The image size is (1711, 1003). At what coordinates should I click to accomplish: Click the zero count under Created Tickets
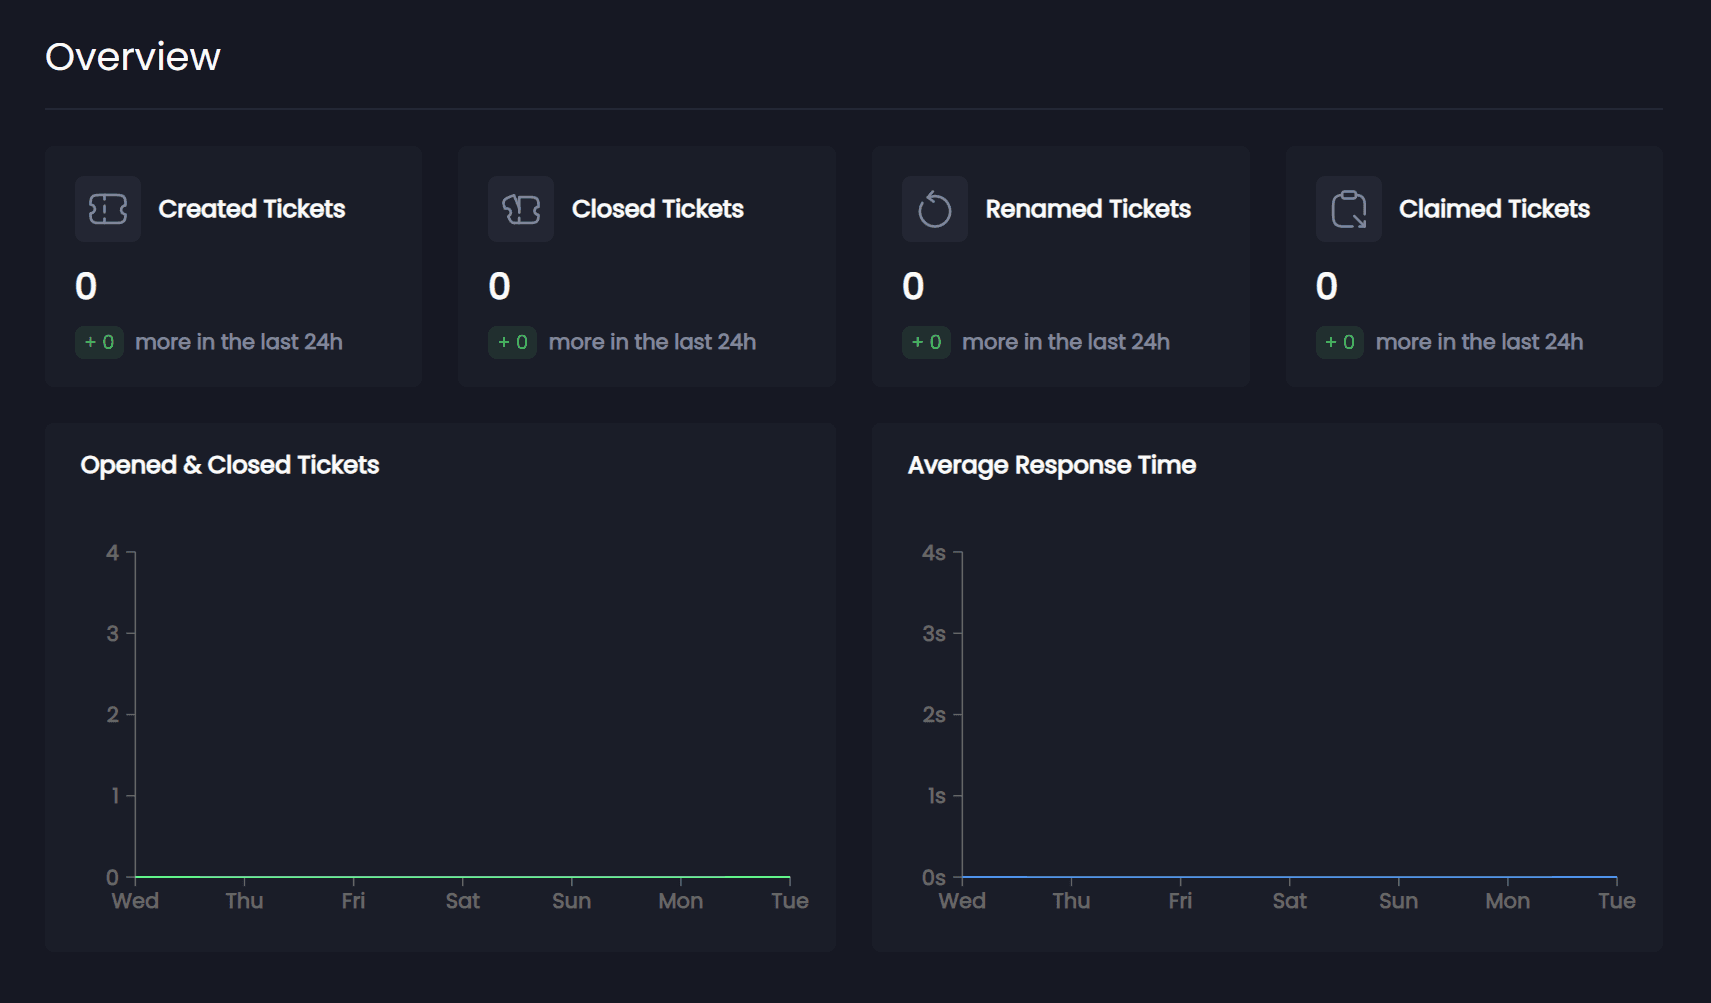pyautogui.click(x=86, y=287)
